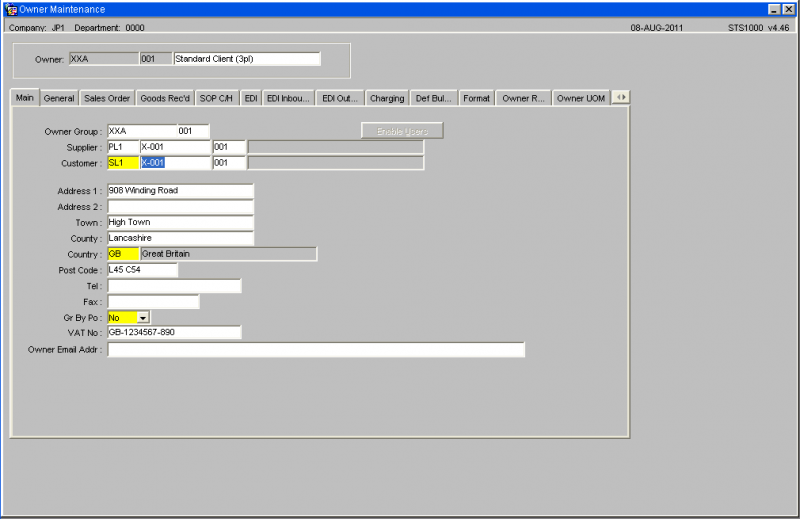Click the tab scroll arrows button

click(x=621, y=97)
